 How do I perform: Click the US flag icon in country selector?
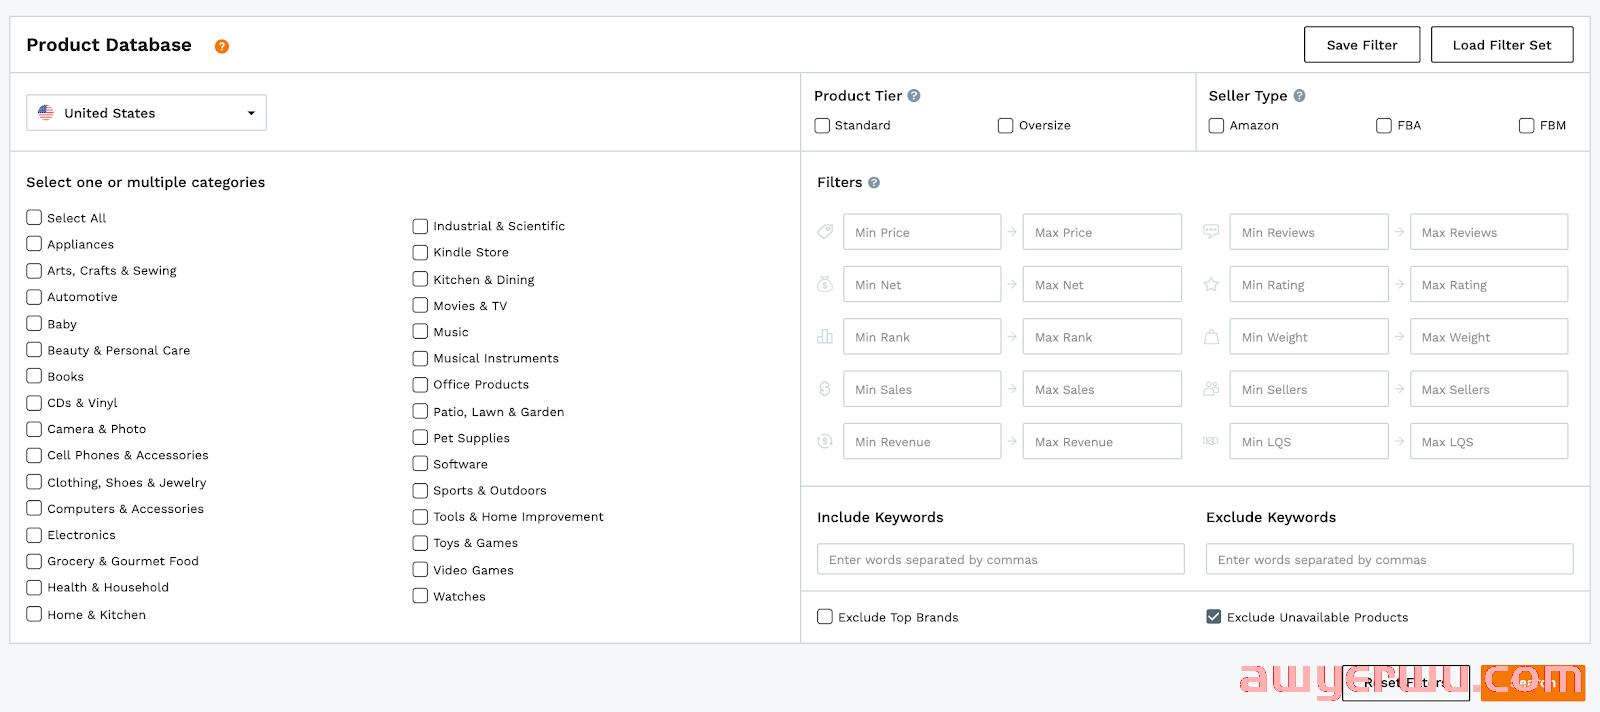coord(46,113)
